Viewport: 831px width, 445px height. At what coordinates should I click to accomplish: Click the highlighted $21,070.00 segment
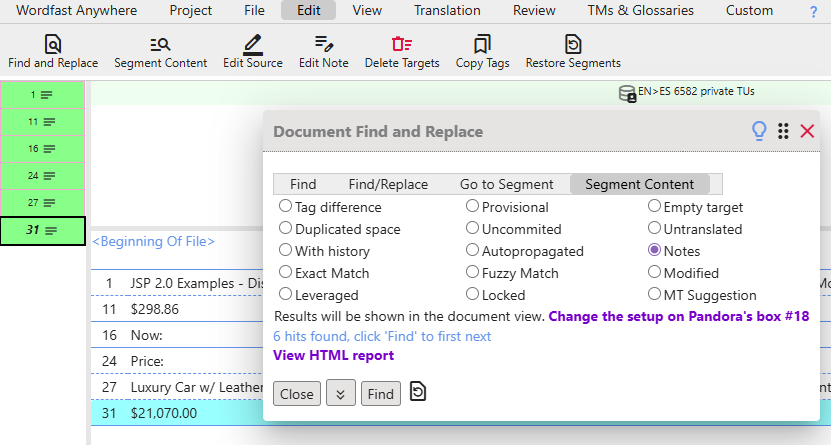click(x=178, y=413)
